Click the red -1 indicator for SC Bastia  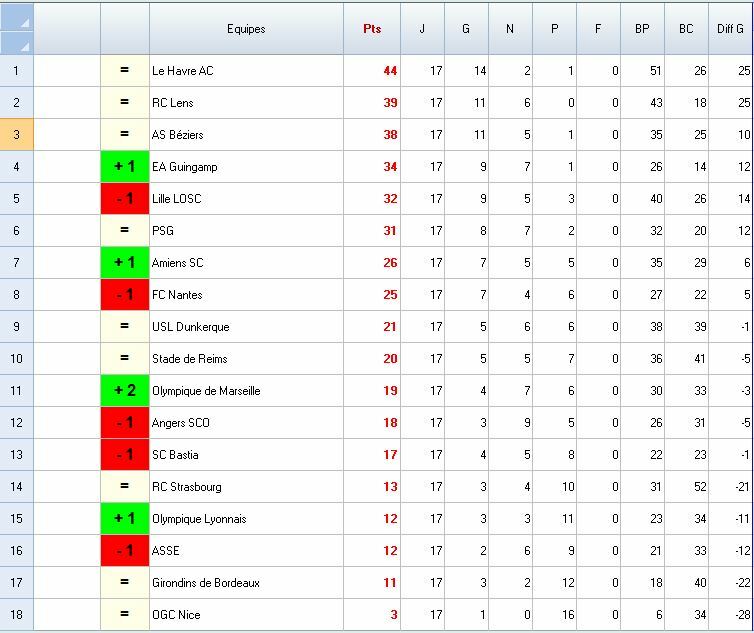click(125, 455)
